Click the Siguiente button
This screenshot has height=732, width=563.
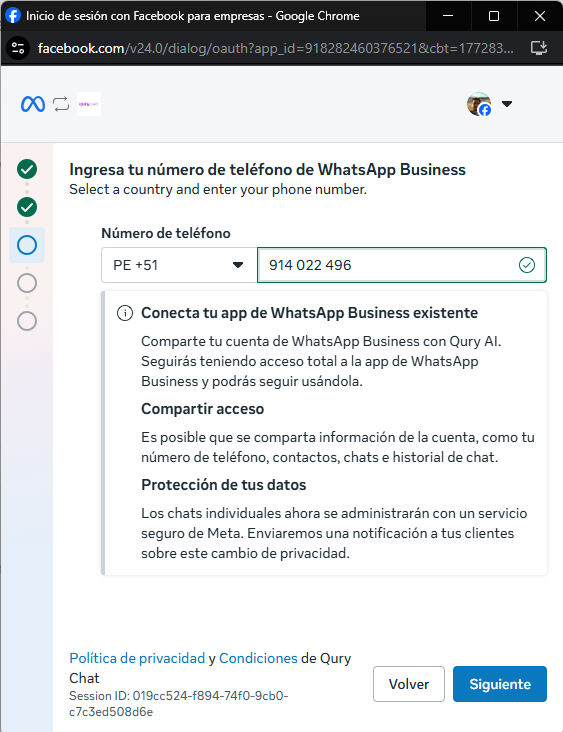point(500,684)
